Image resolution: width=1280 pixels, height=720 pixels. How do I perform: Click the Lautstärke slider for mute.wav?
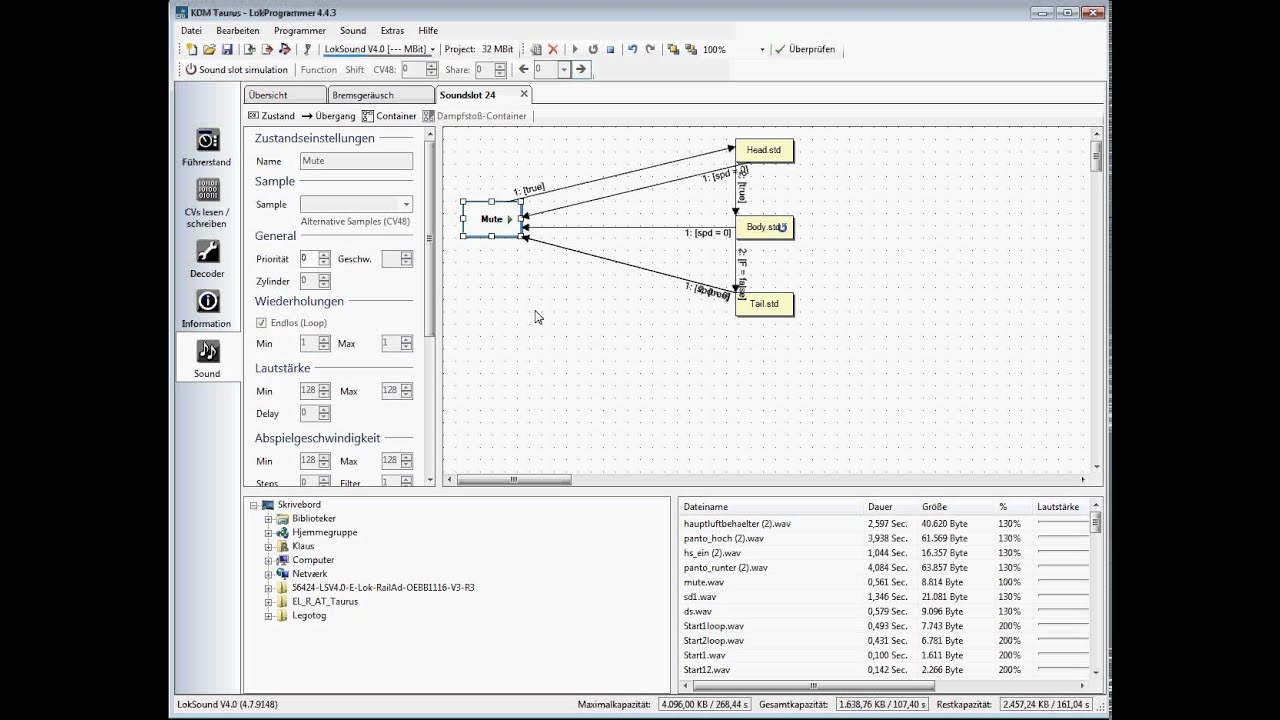tap(1062, 582)
